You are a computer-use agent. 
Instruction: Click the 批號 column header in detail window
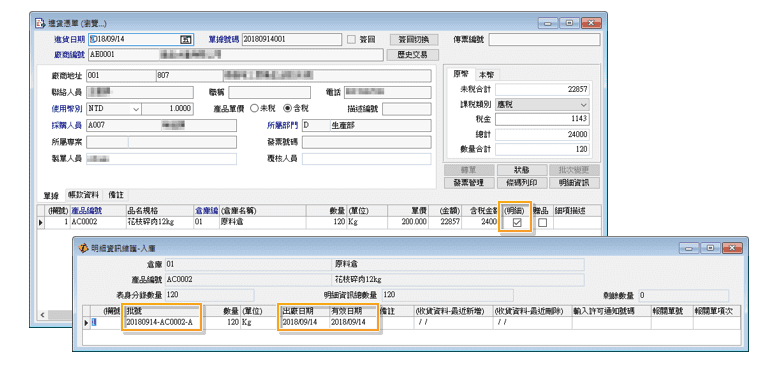click(163, 311)
